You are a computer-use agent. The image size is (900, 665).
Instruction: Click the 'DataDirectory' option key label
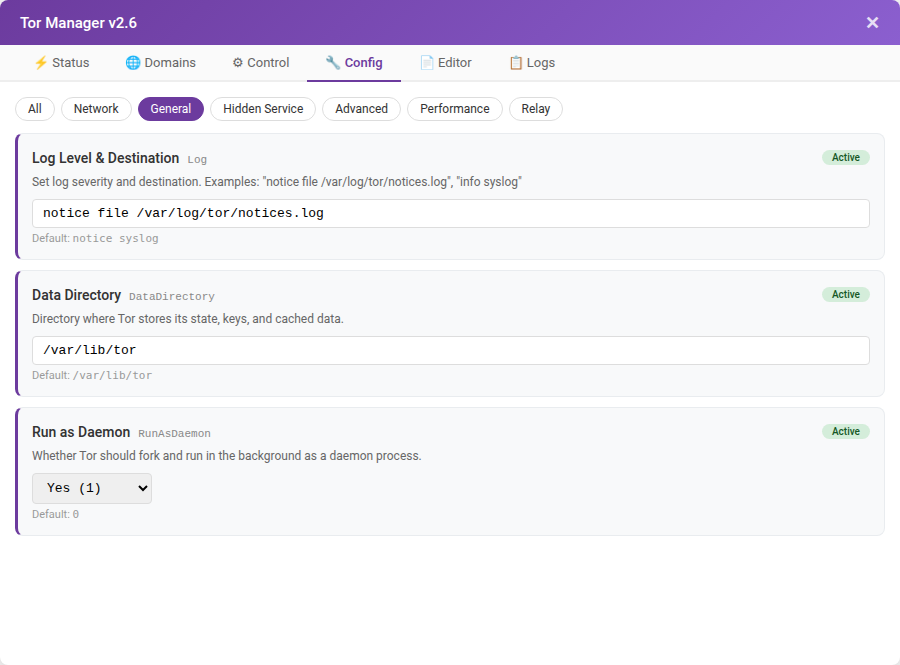pyautogui.click(x=172, y=297)
